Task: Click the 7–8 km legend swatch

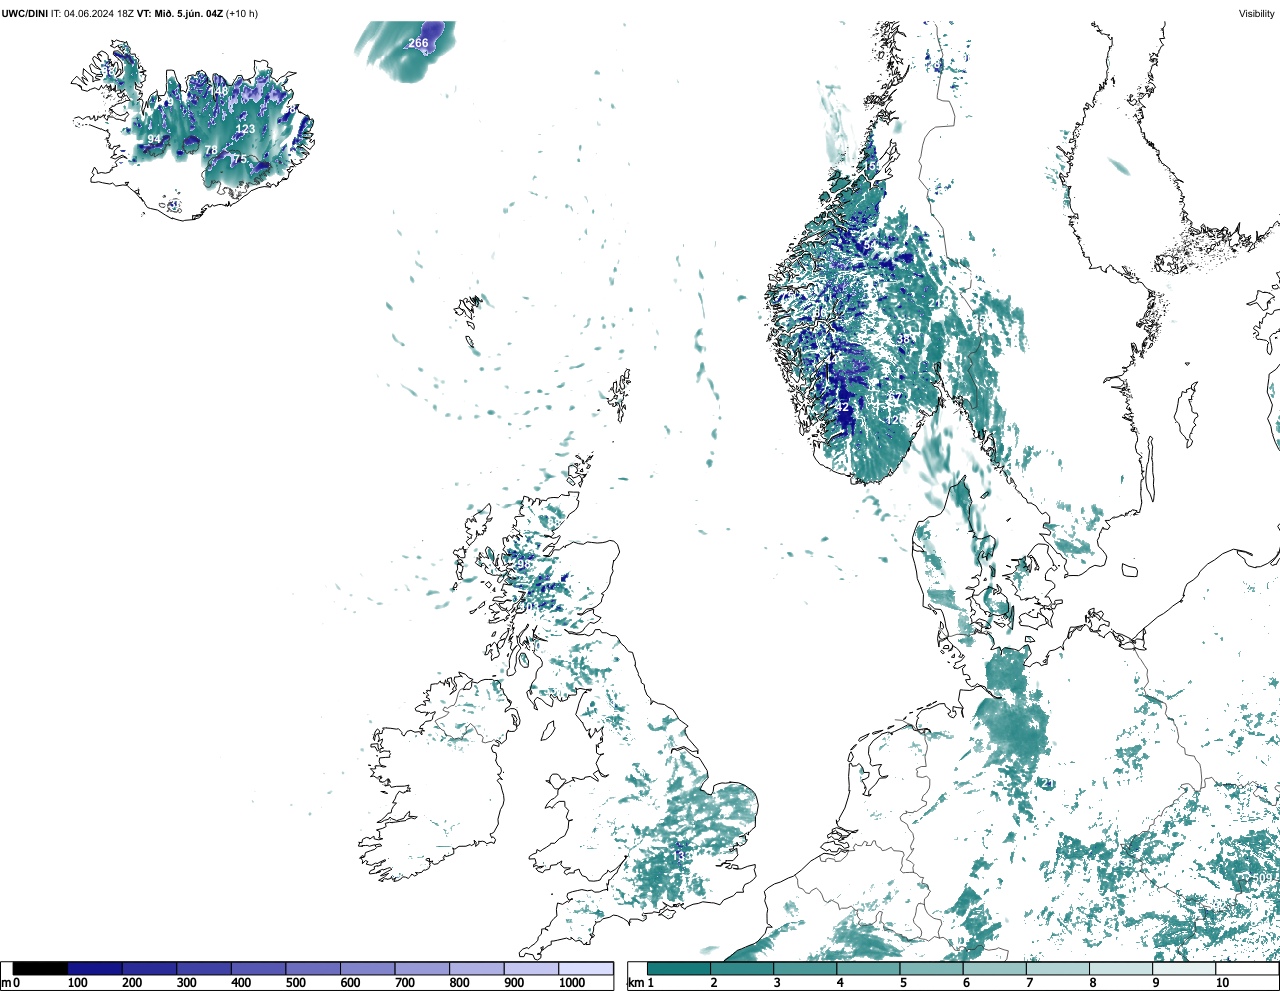Action: point(1058,968)
